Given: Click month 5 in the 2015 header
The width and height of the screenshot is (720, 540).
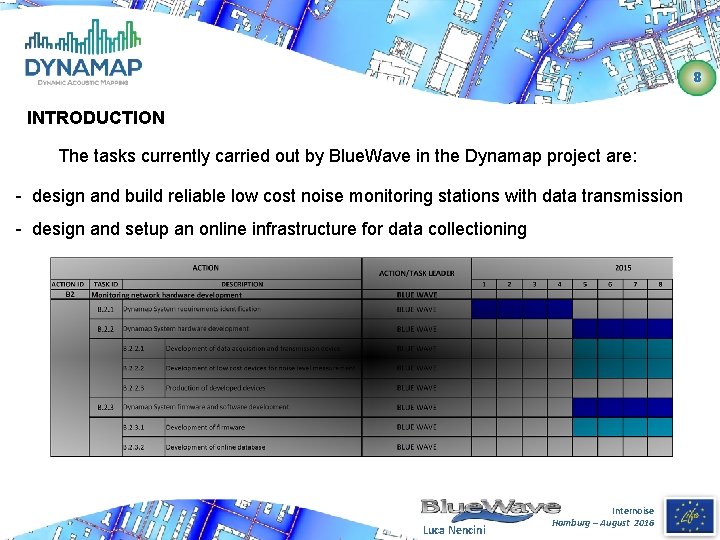Looking at the screenshot, I should pos(585,284).
